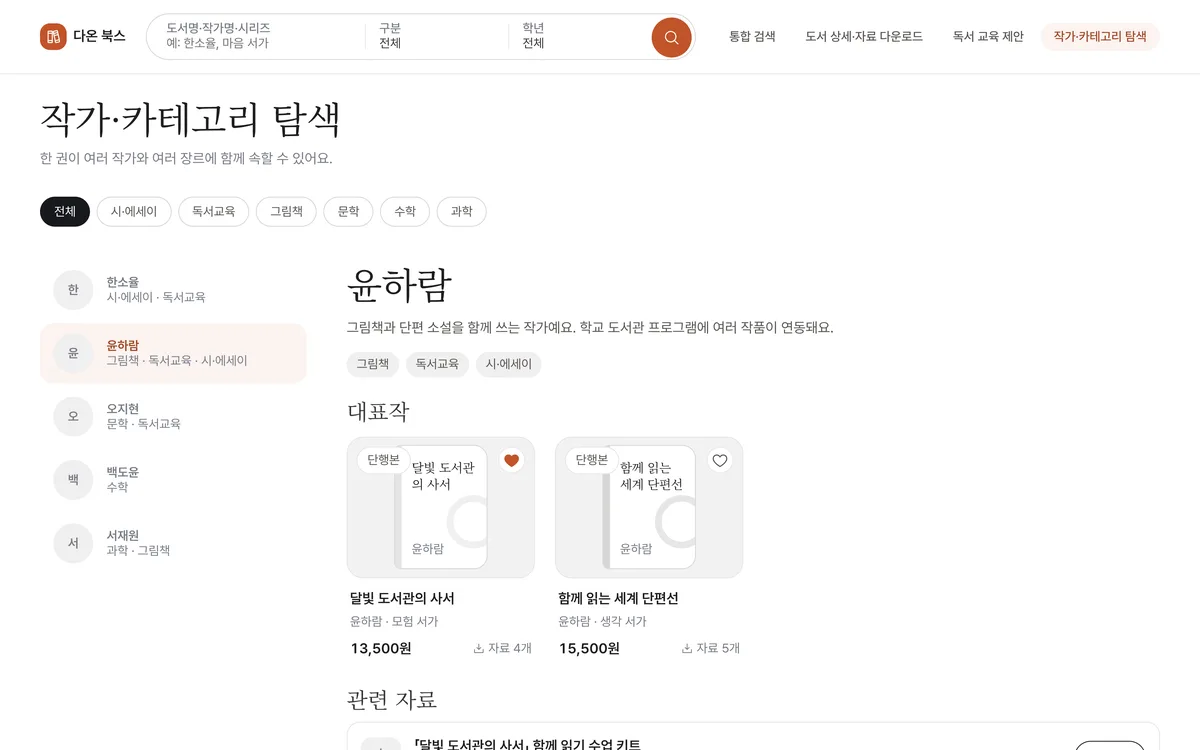Click 자료 5개 download count

[711, 648]
